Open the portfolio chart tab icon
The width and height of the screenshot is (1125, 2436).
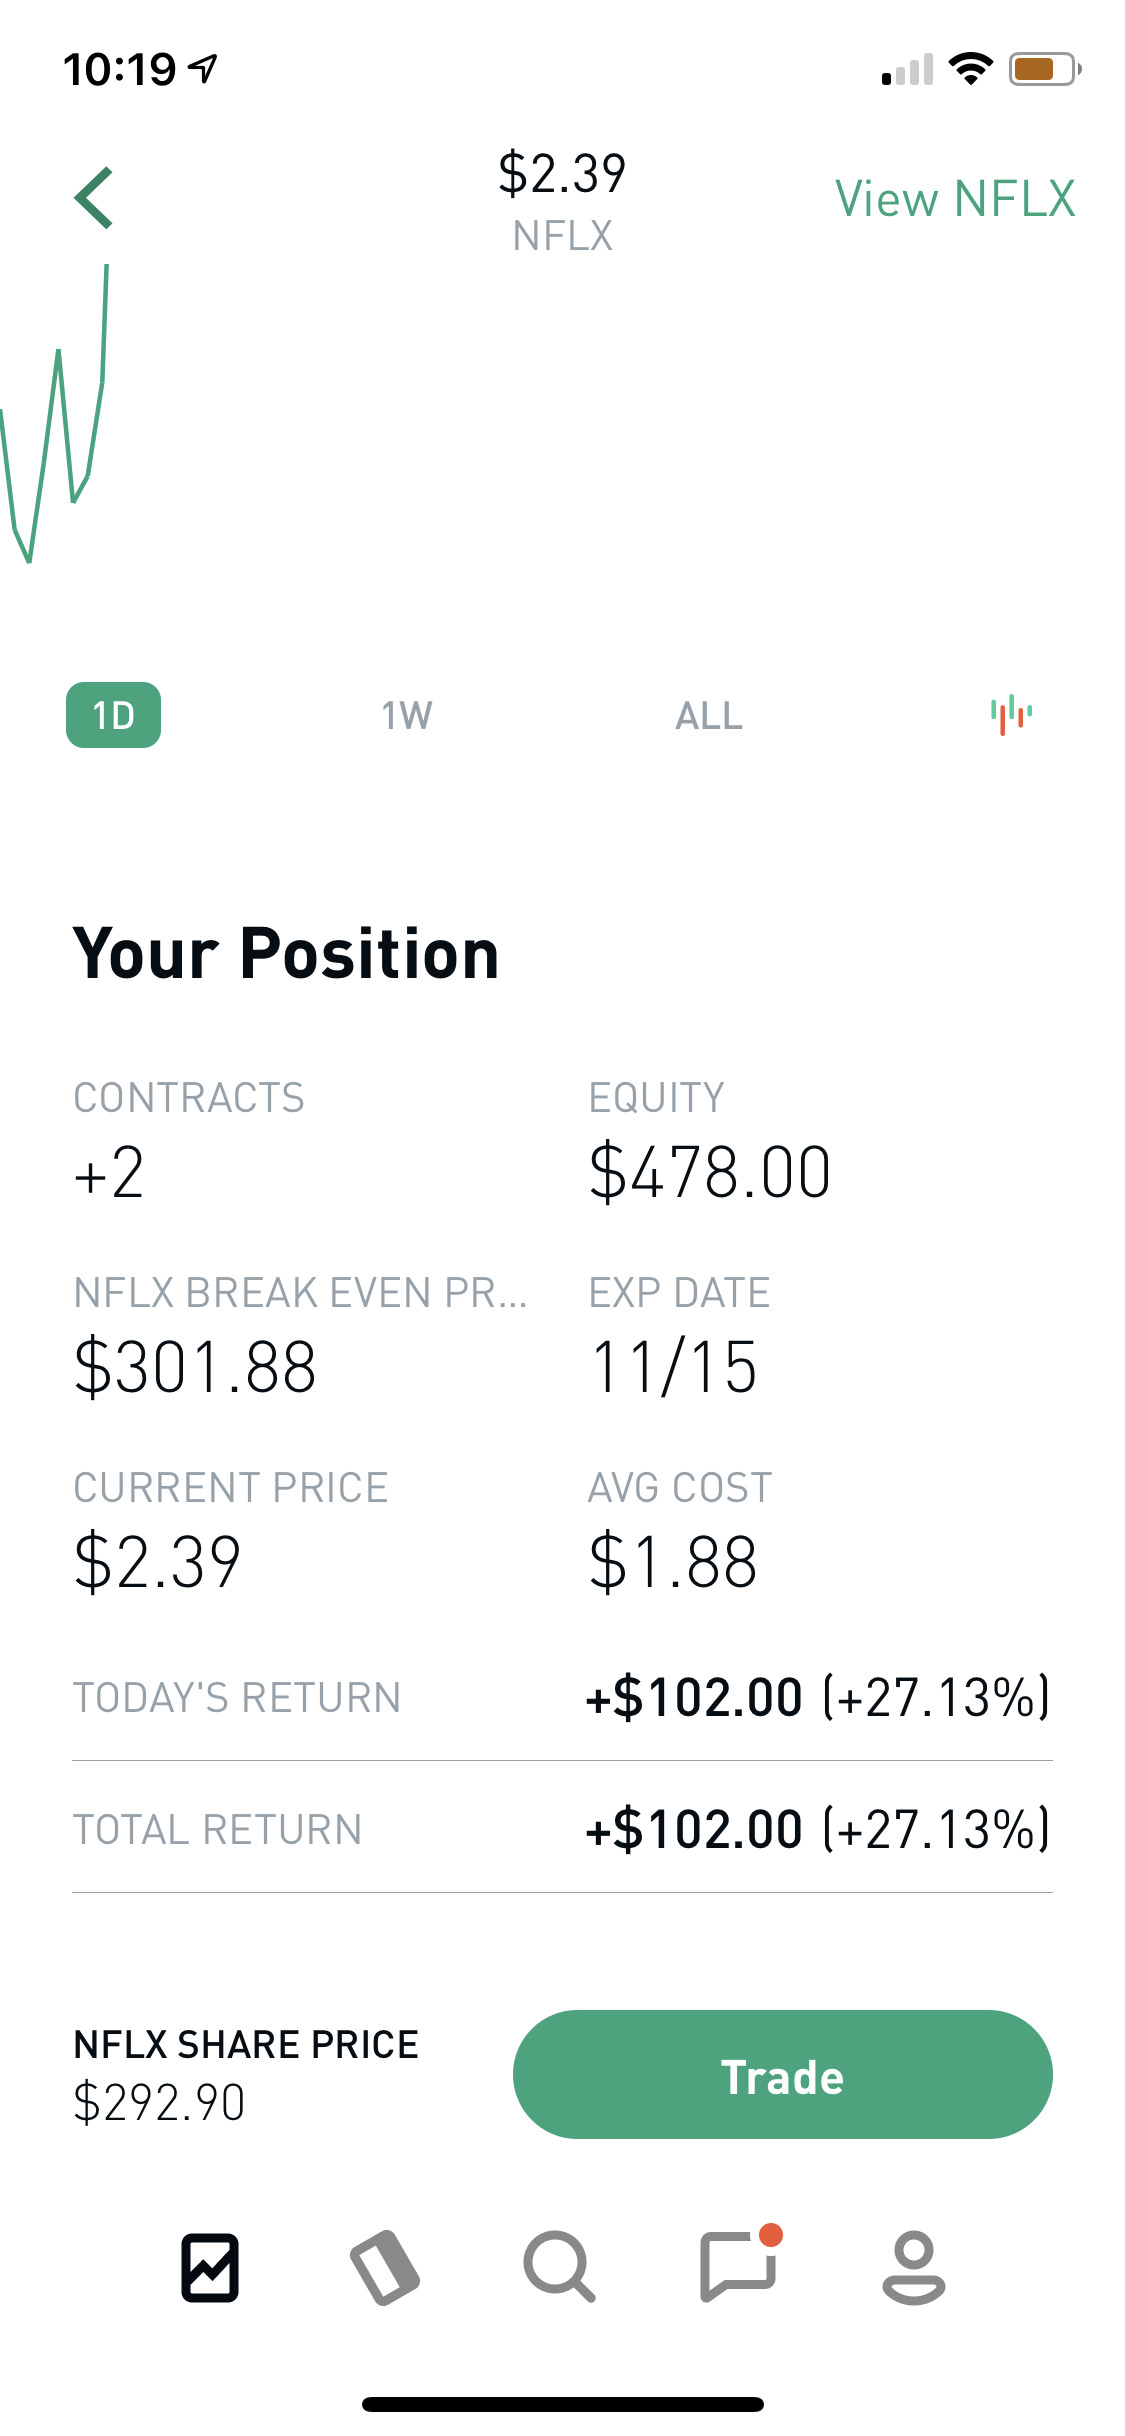[210, 2267]
